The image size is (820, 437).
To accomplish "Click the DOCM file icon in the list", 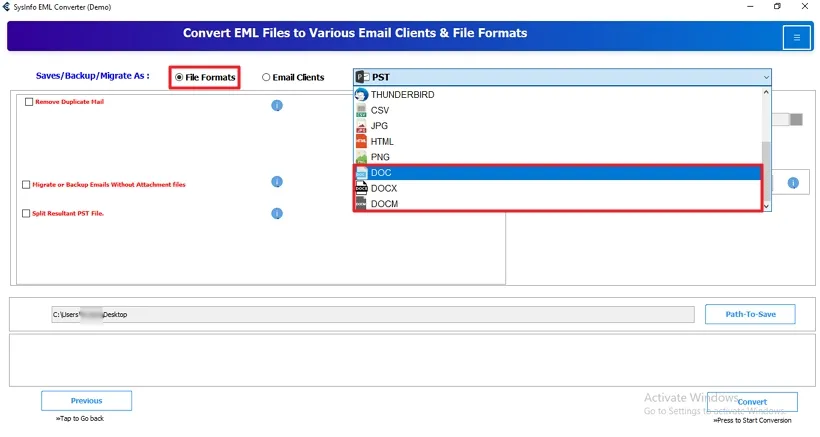I will (x=361, y=203).
